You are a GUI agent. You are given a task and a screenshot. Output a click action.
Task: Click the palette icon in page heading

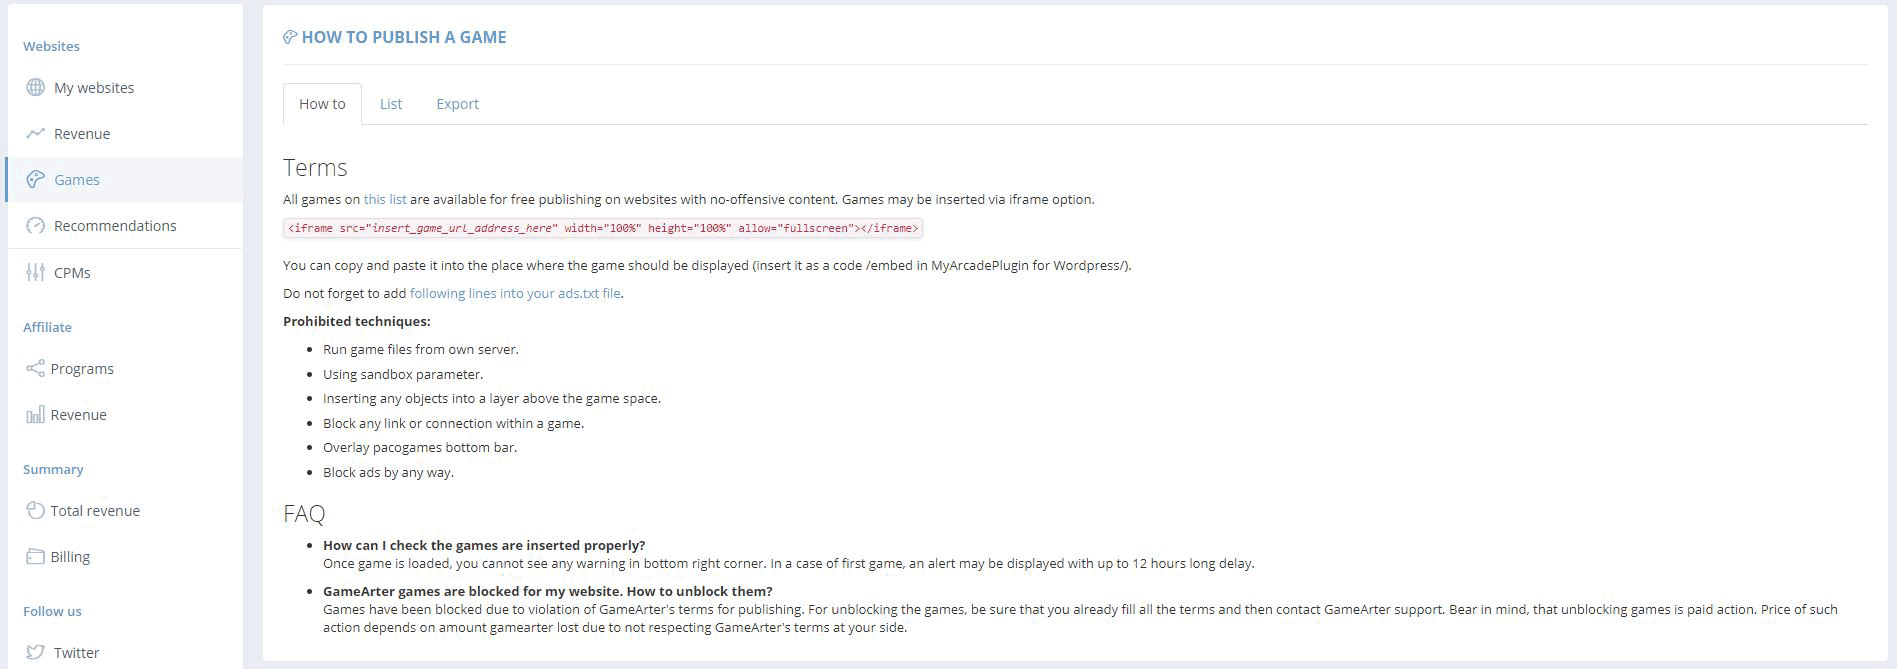290,37
